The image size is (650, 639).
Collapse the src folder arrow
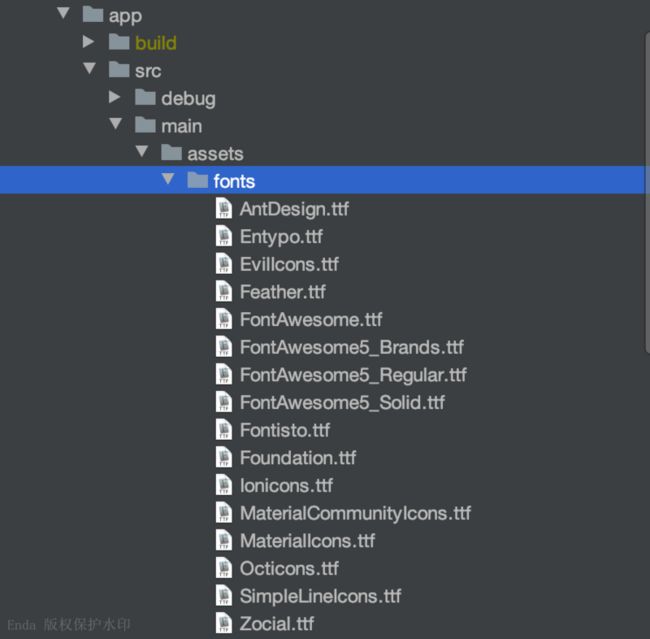click(x=90, y=68)
